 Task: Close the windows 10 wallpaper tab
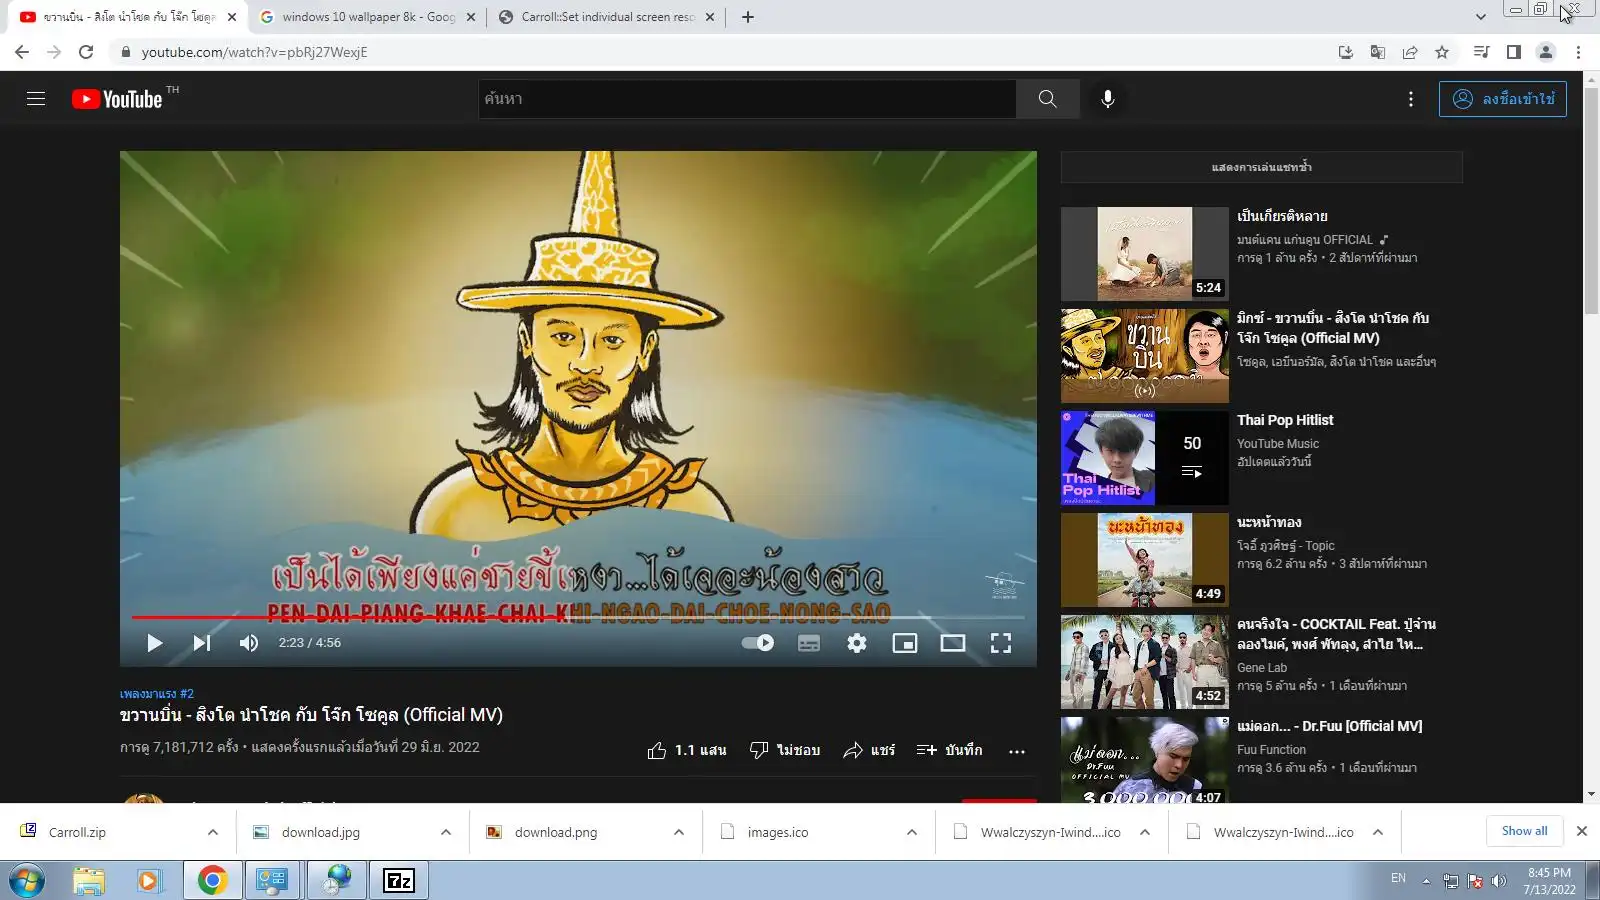pos(471,17)
